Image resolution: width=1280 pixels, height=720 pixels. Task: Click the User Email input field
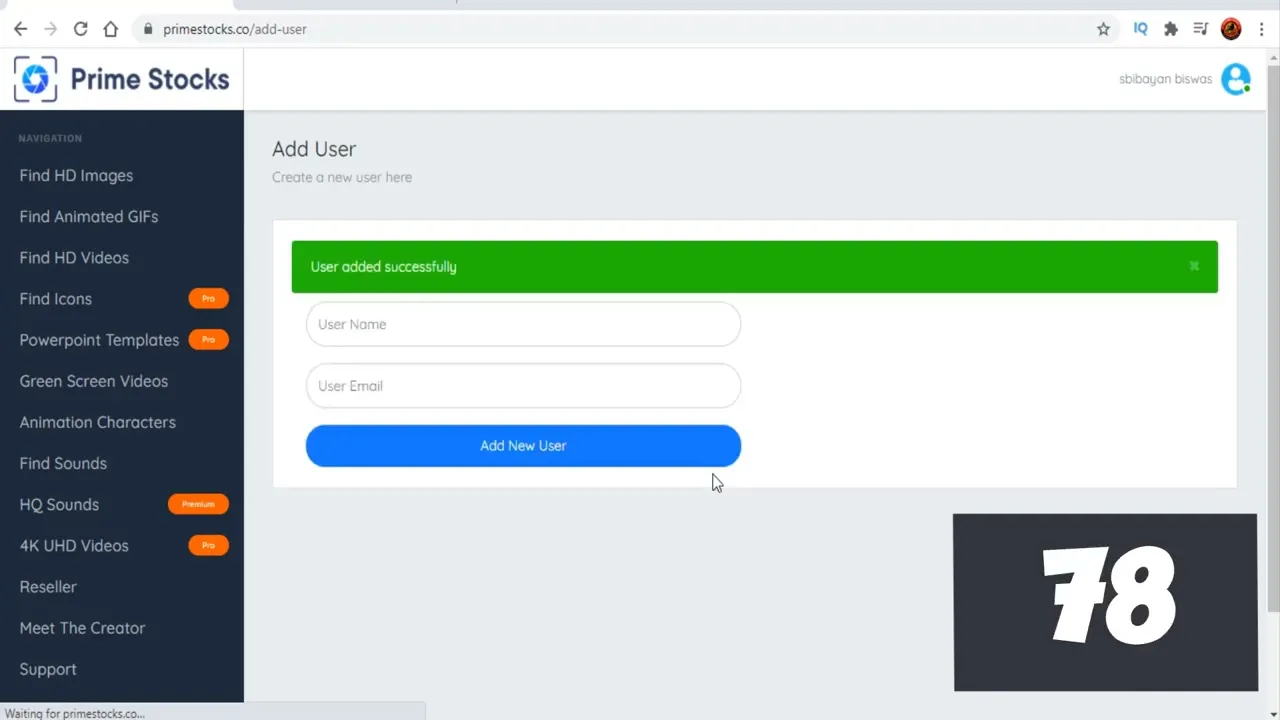pyautogui.click(x=523, y=386)
